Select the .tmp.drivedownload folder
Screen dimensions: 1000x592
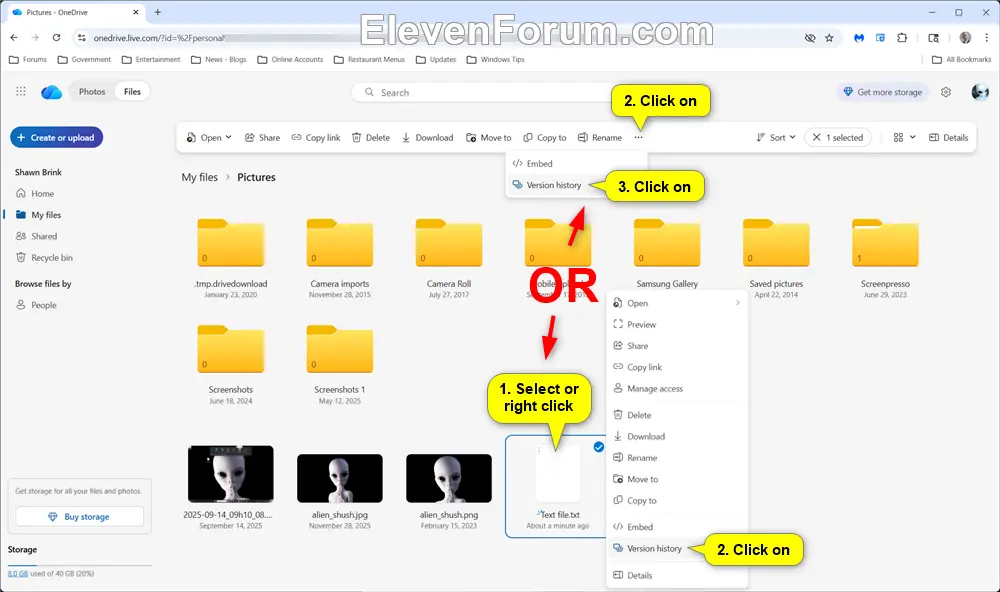click(x=231, y=243)
